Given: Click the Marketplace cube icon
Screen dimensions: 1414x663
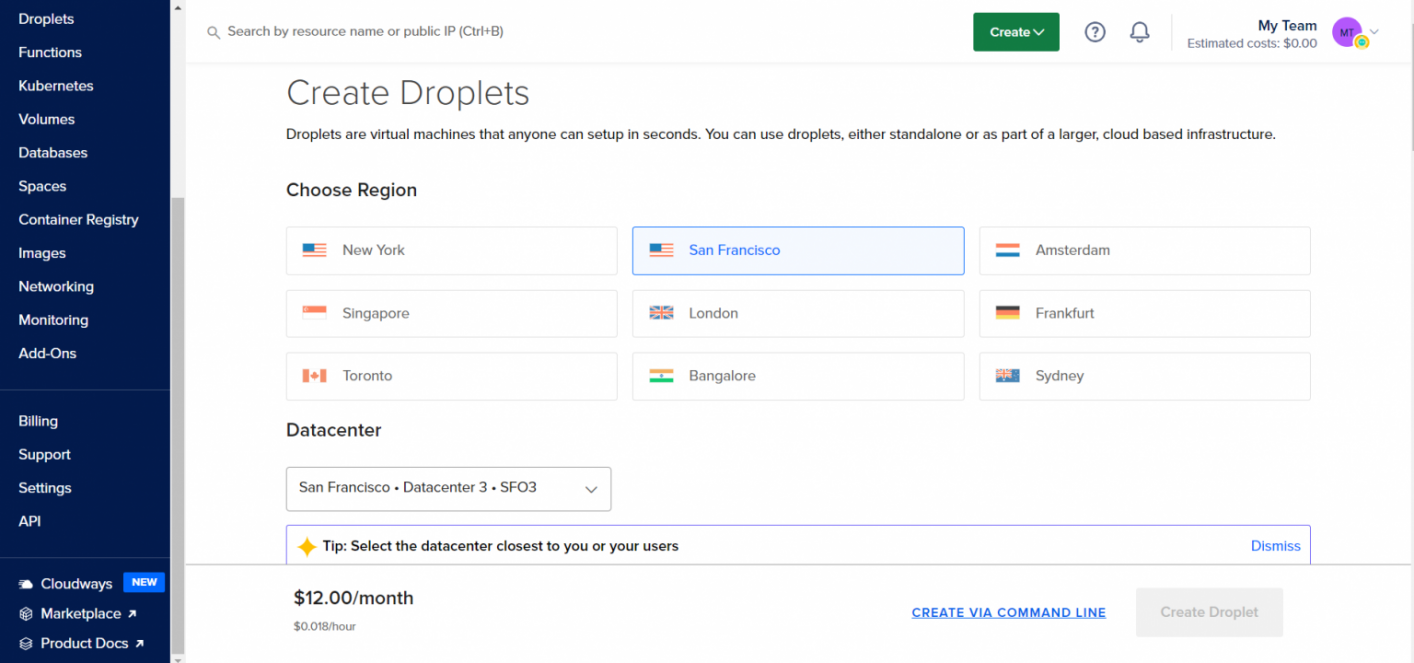Looking at the screenshot, I should pyautogui.click(x=26, y=614).
